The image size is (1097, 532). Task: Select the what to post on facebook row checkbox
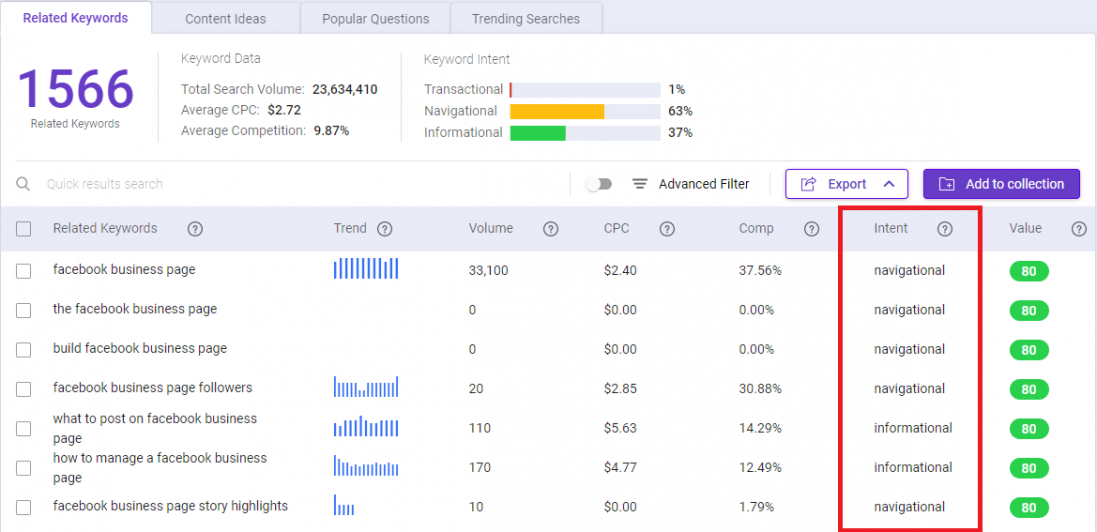pos(23,428)
